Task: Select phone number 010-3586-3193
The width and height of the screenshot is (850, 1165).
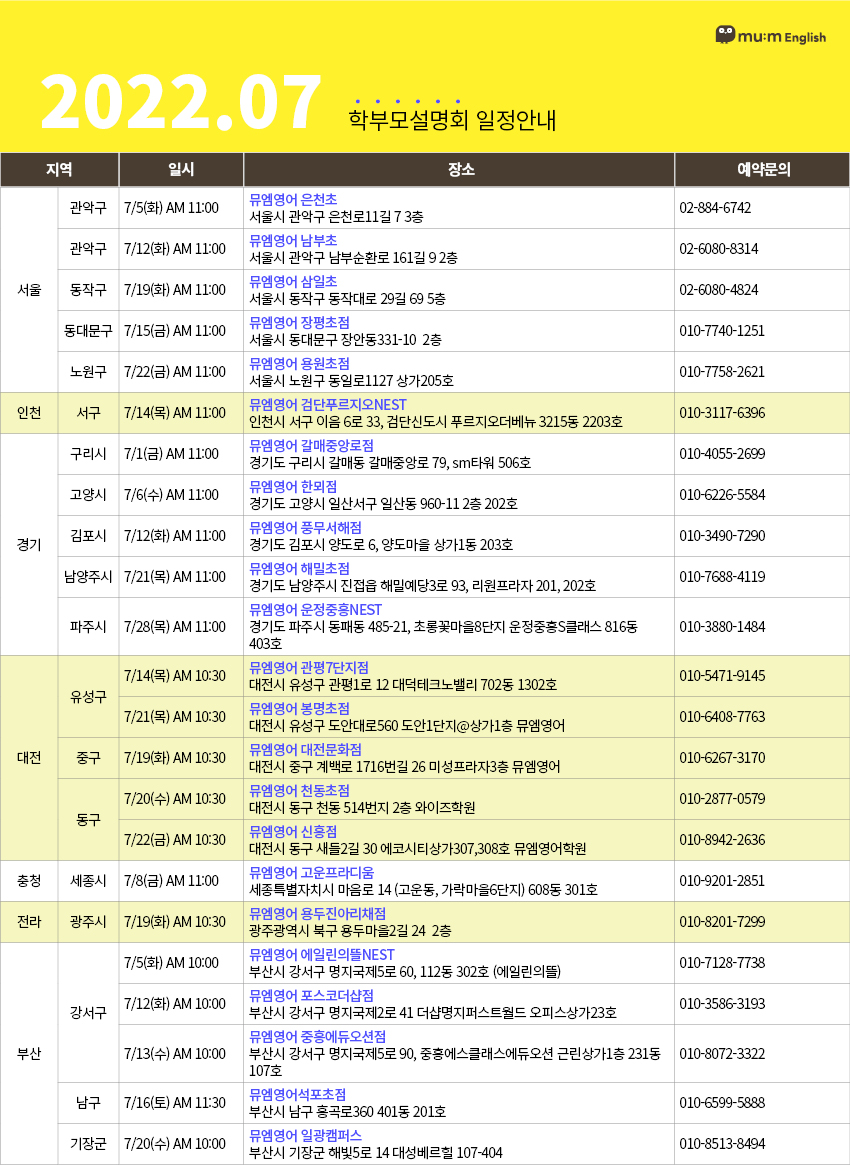Action: coord(721,1004)
